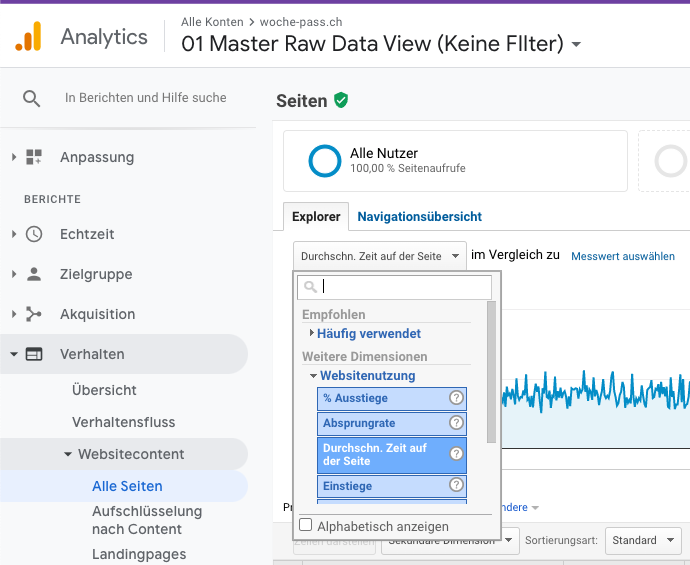The height and width of the screenshot is (565, 690).
Task: Open the Verhaltensfluss report
Action: tap(124, 422)
